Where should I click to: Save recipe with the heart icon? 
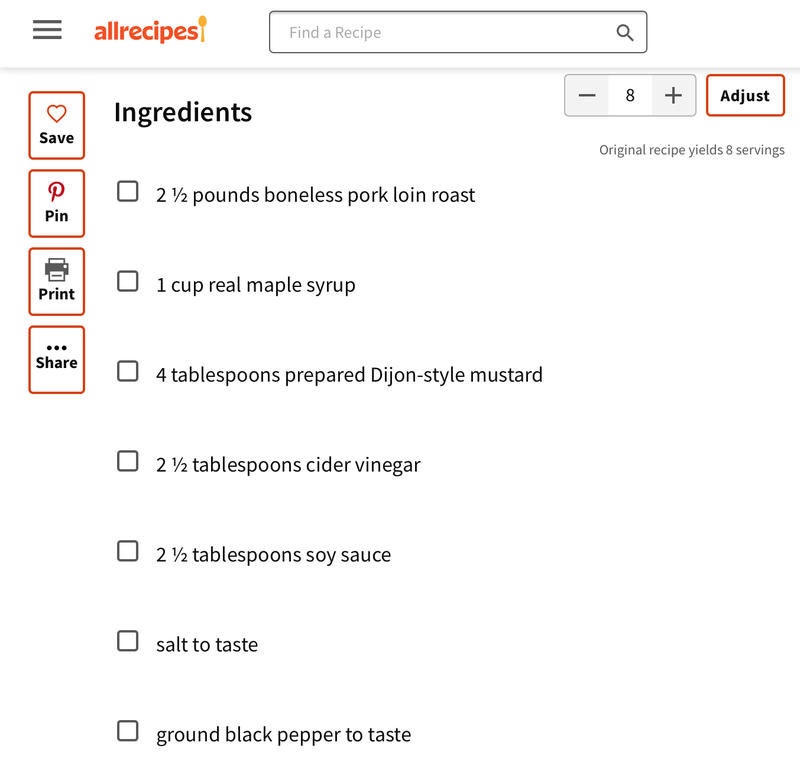(57, 126)
